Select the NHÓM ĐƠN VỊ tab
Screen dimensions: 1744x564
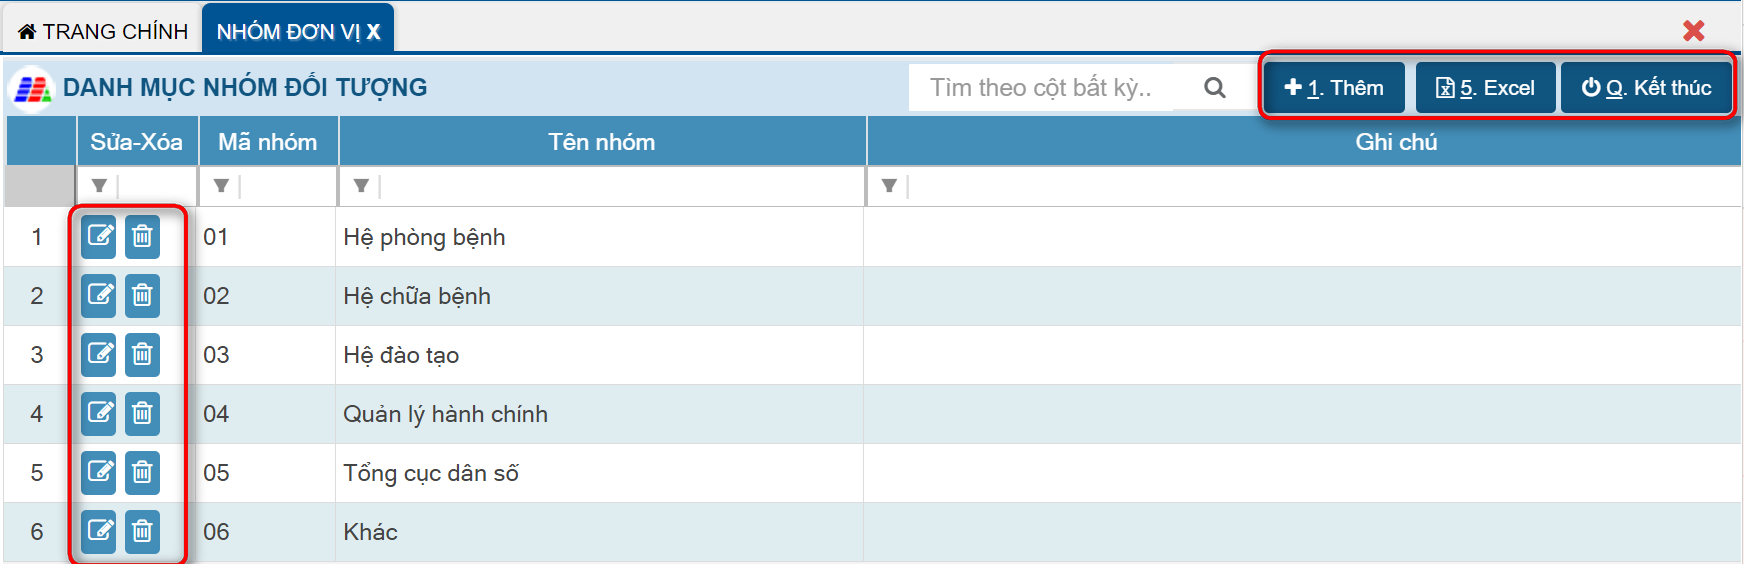(287, 32)
